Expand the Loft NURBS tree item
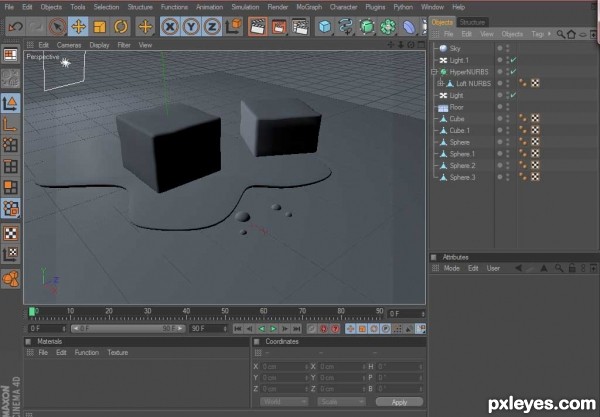 (440, 83)
